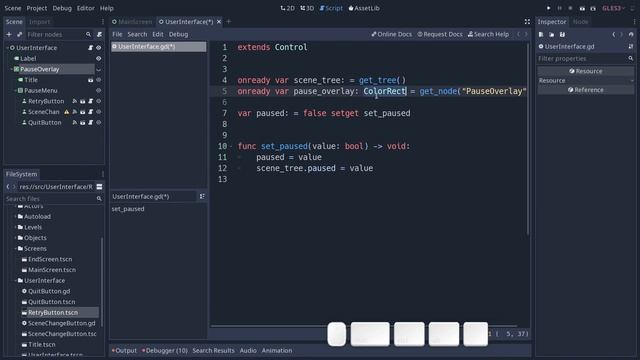Toggle visibility of RetryButton node

[x=98, y=101]
